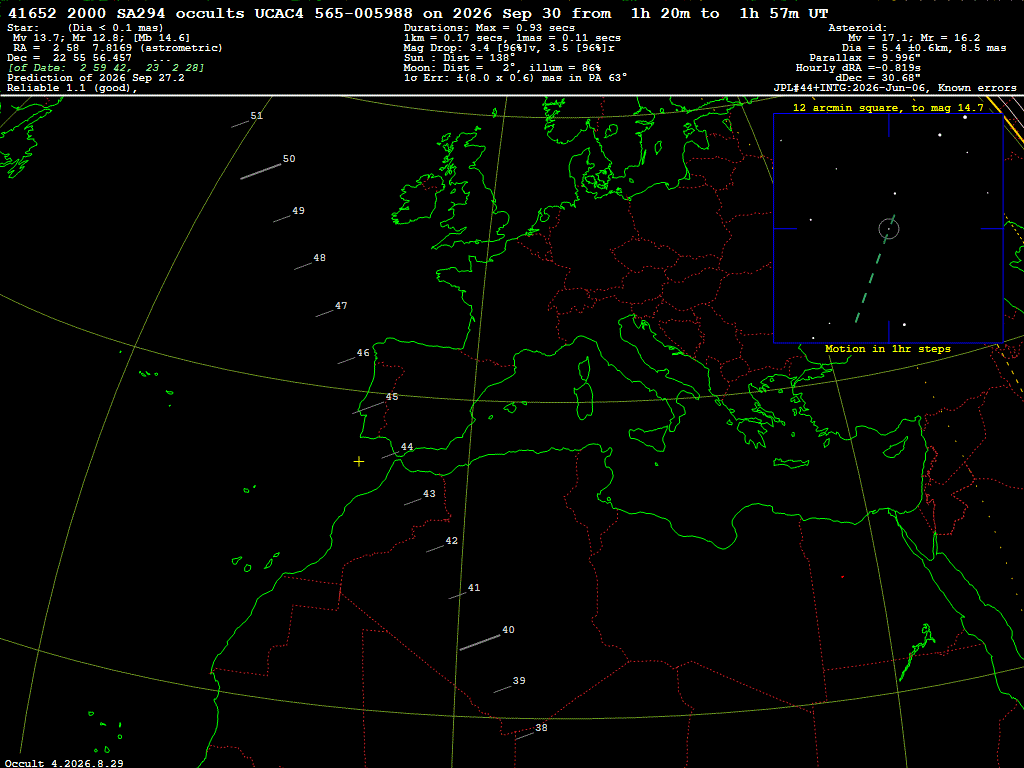Image resolution: width=1024 pixels, height=768 pixels.
Task: Click the 'Asteroid:' data heading
Action: (857, 28)
